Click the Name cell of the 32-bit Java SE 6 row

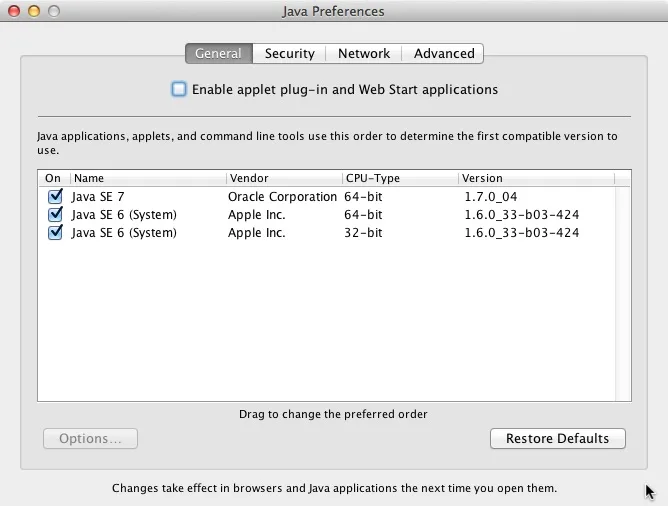coord(124,233)
